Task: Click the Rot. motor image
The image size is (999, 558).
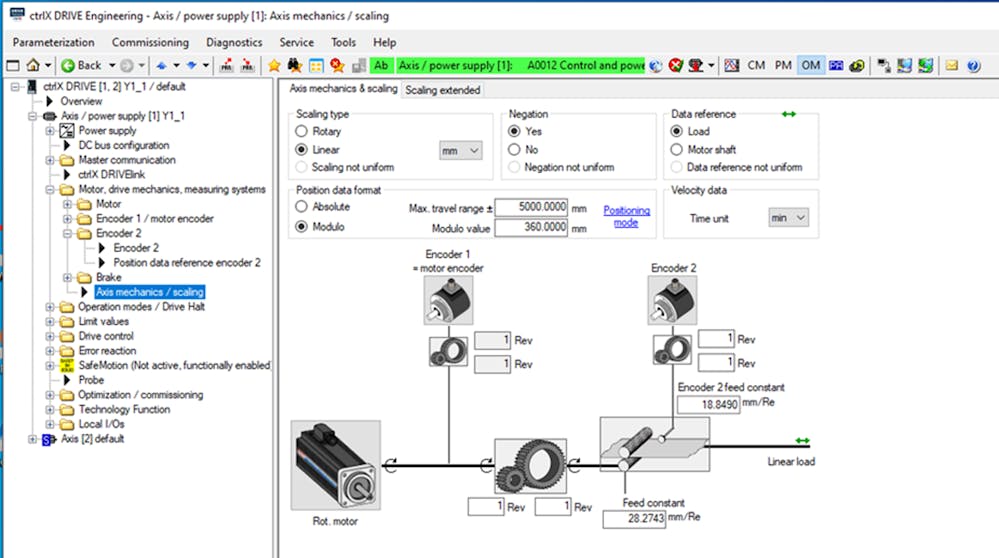Action: 336,465
